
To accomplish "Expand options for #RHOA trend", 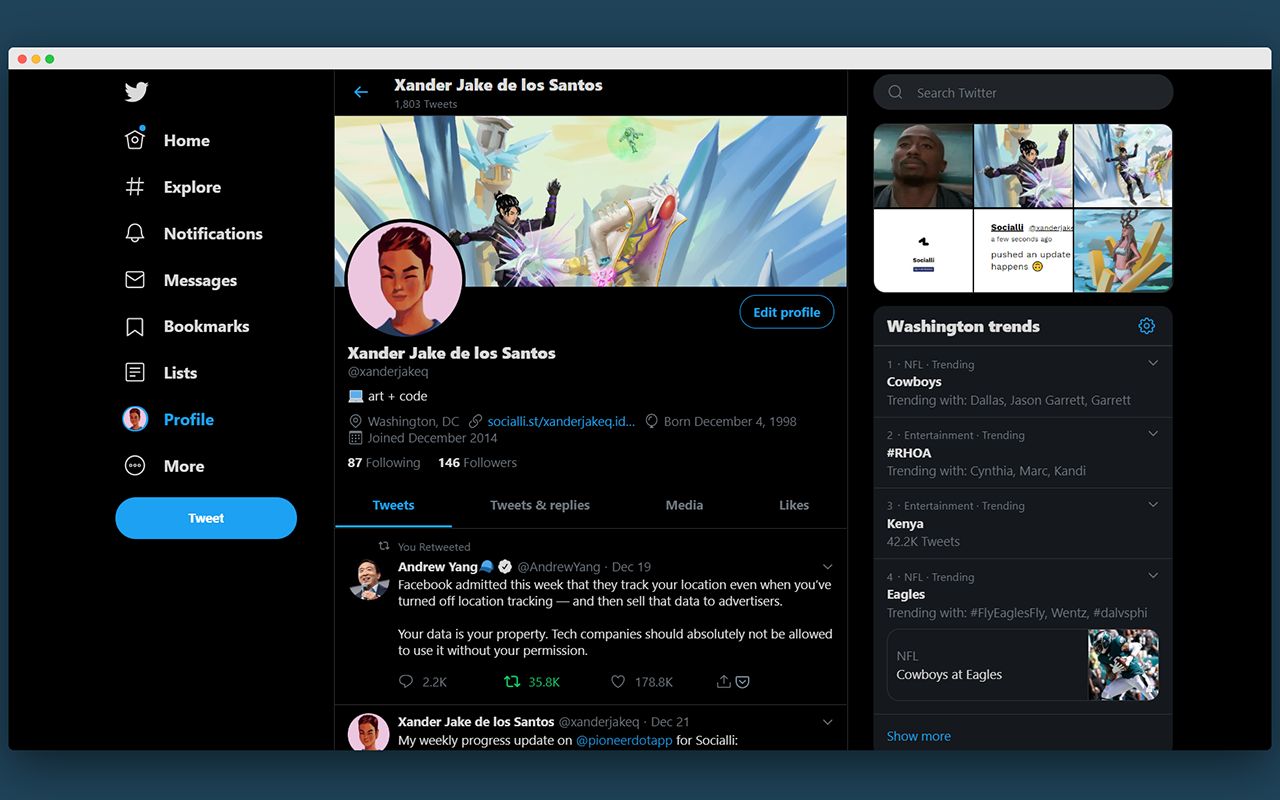I will [1153, 434].
